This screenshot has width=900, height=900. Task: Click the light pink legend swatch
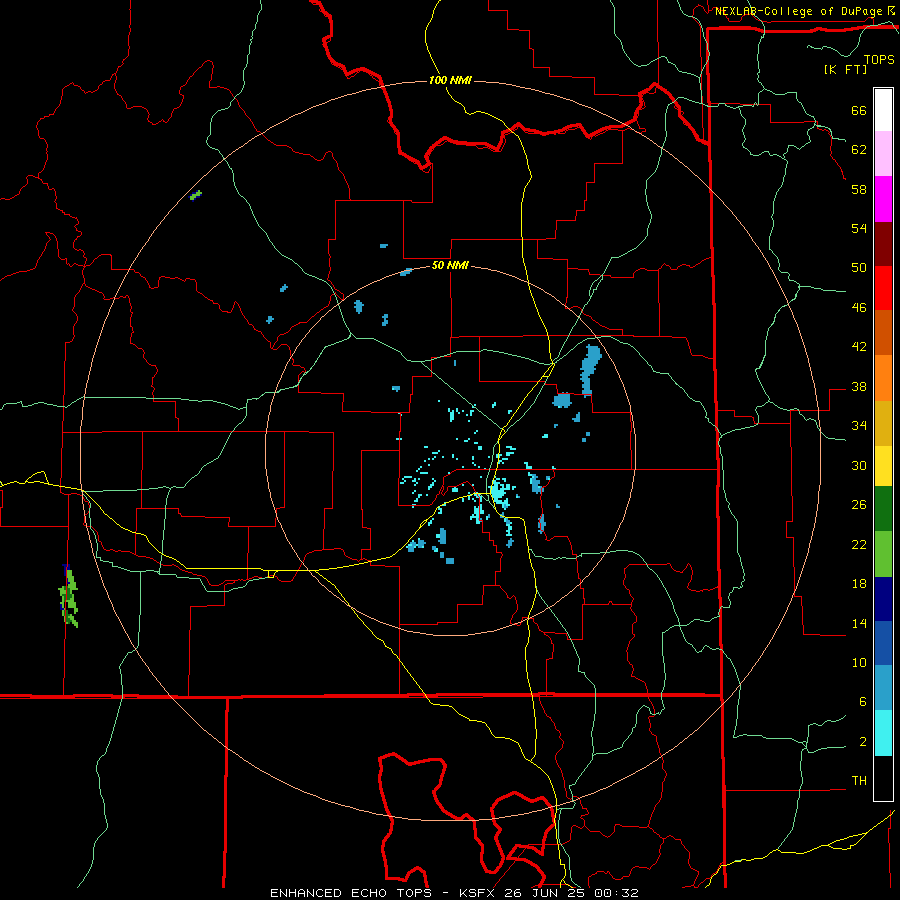pos(883,153)
